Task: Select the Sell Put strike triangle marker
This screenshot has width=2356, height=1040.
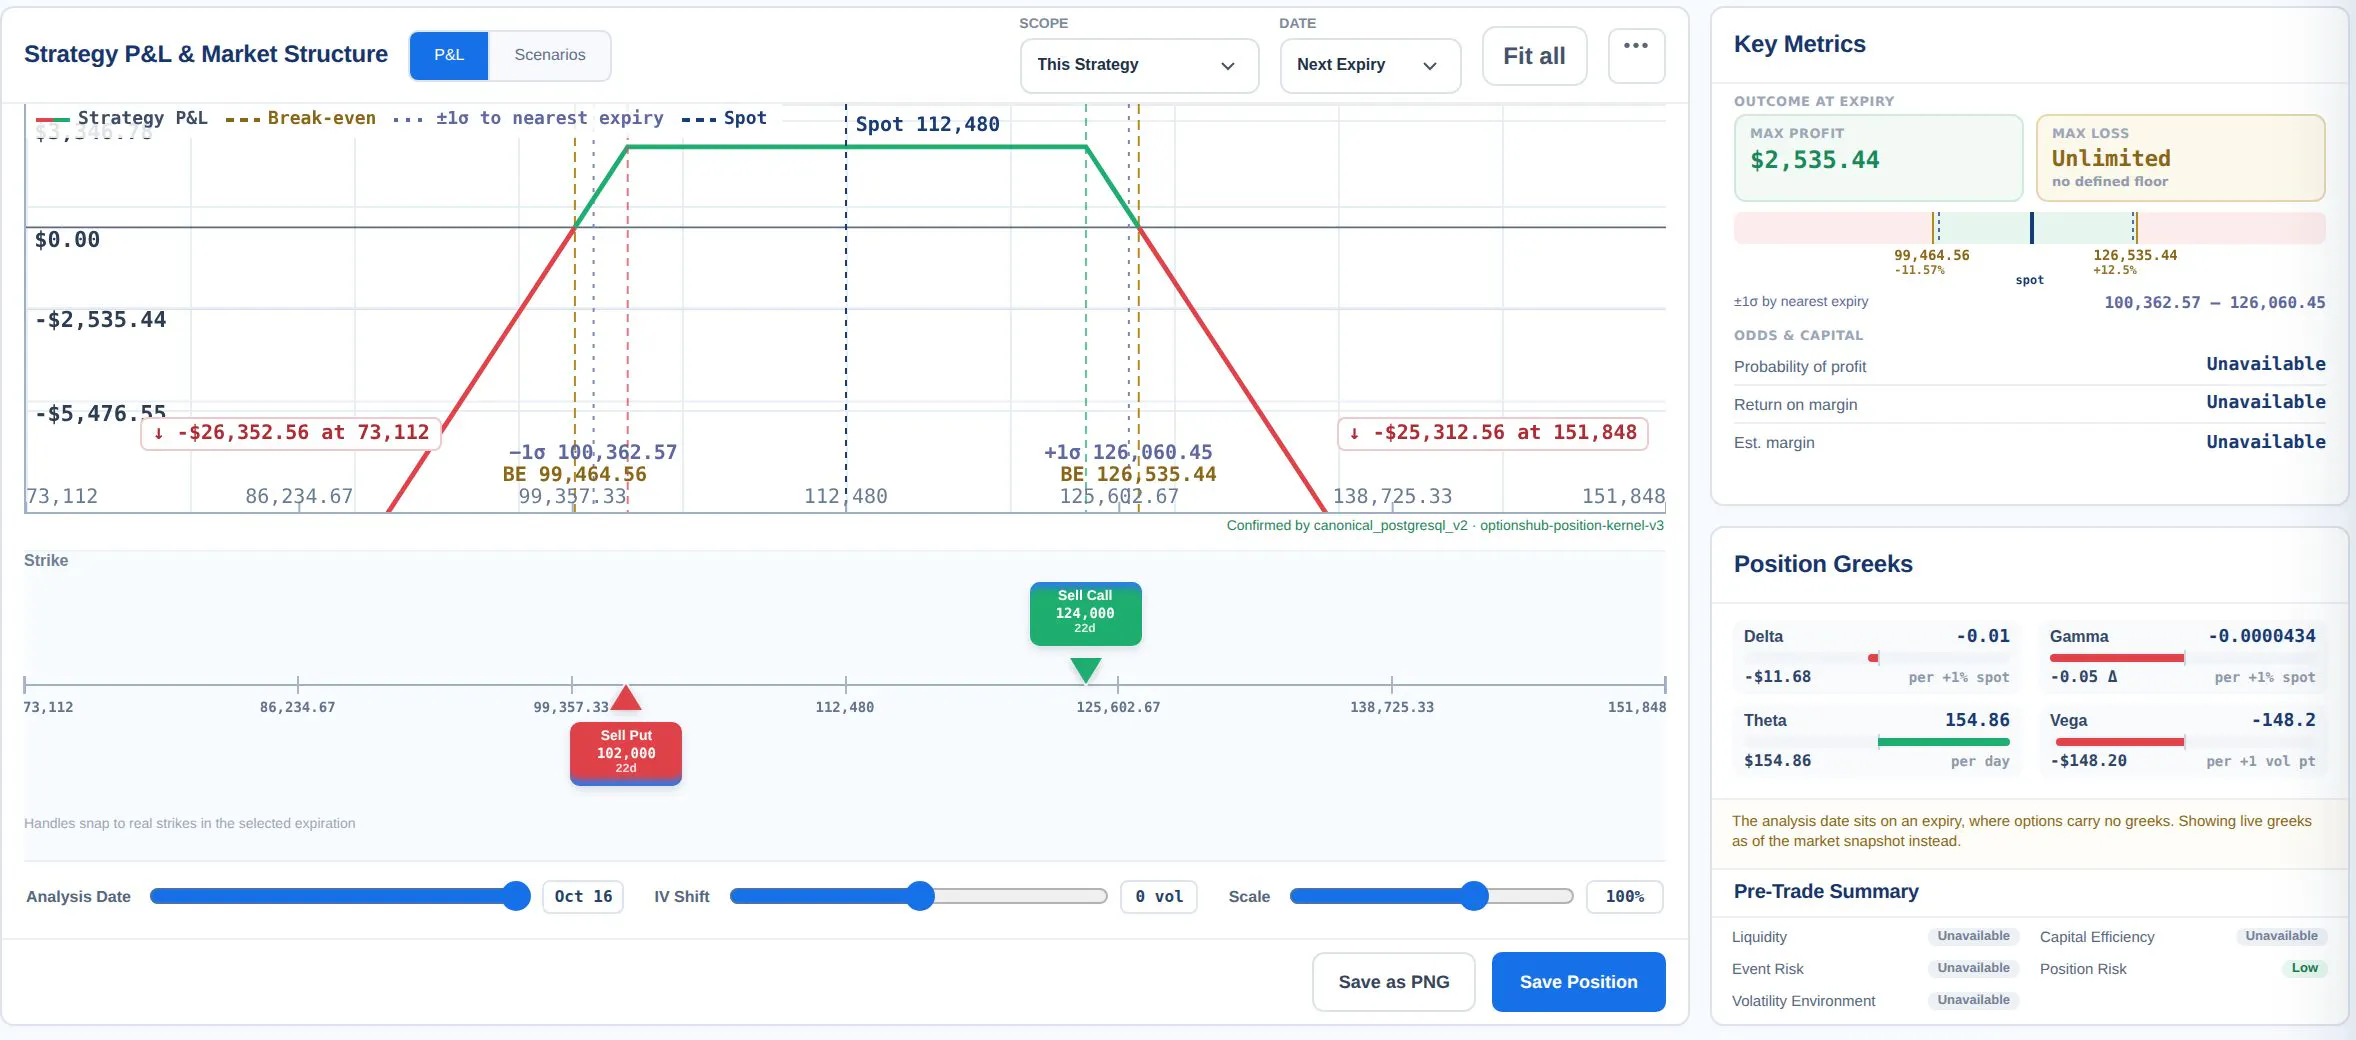Action: pyautogui.click(x=626, y=698)
